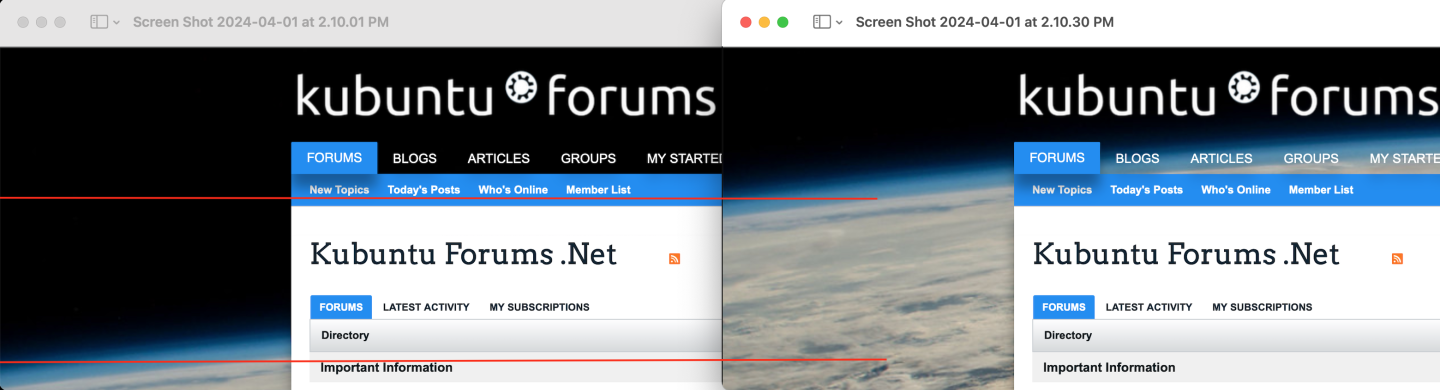Click Directory header in 2.10.01 PM window
1440x390 pixels.
coord(345,336)
